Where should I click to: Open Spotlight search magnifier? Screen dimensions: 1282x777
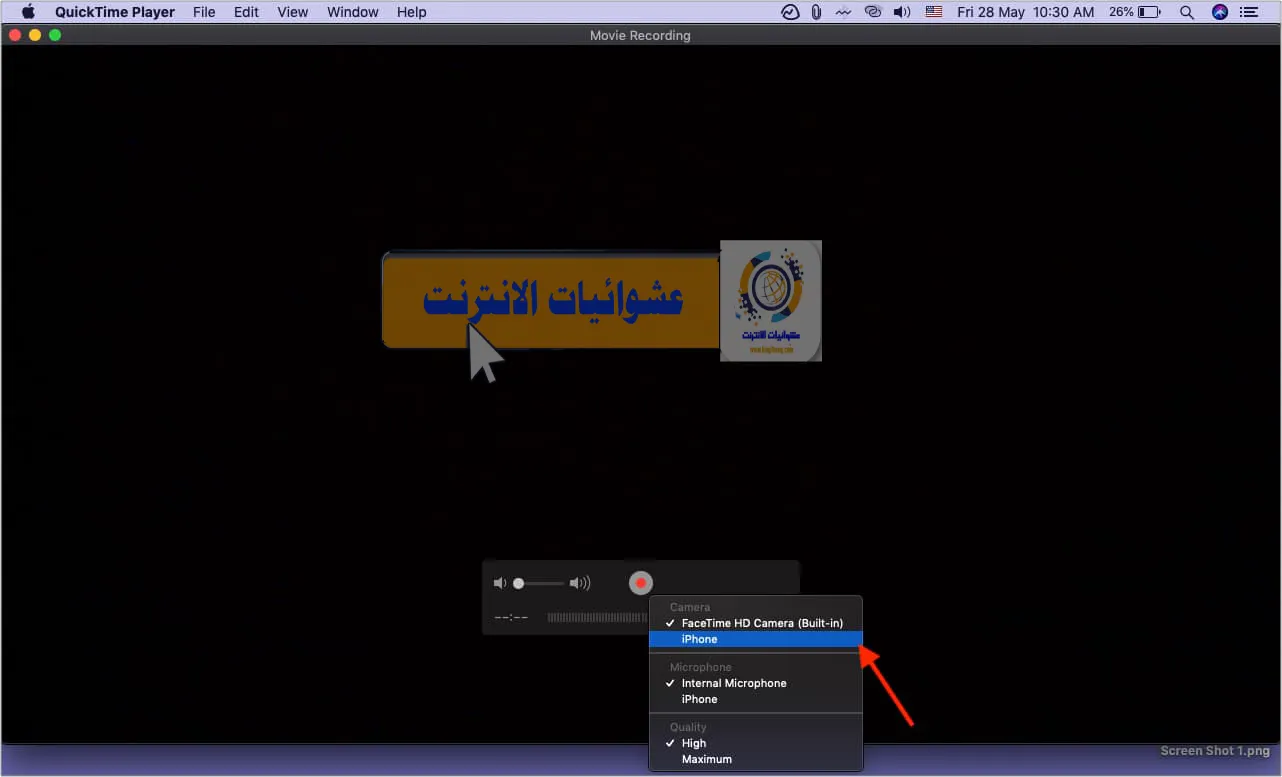coord(1187,12)
